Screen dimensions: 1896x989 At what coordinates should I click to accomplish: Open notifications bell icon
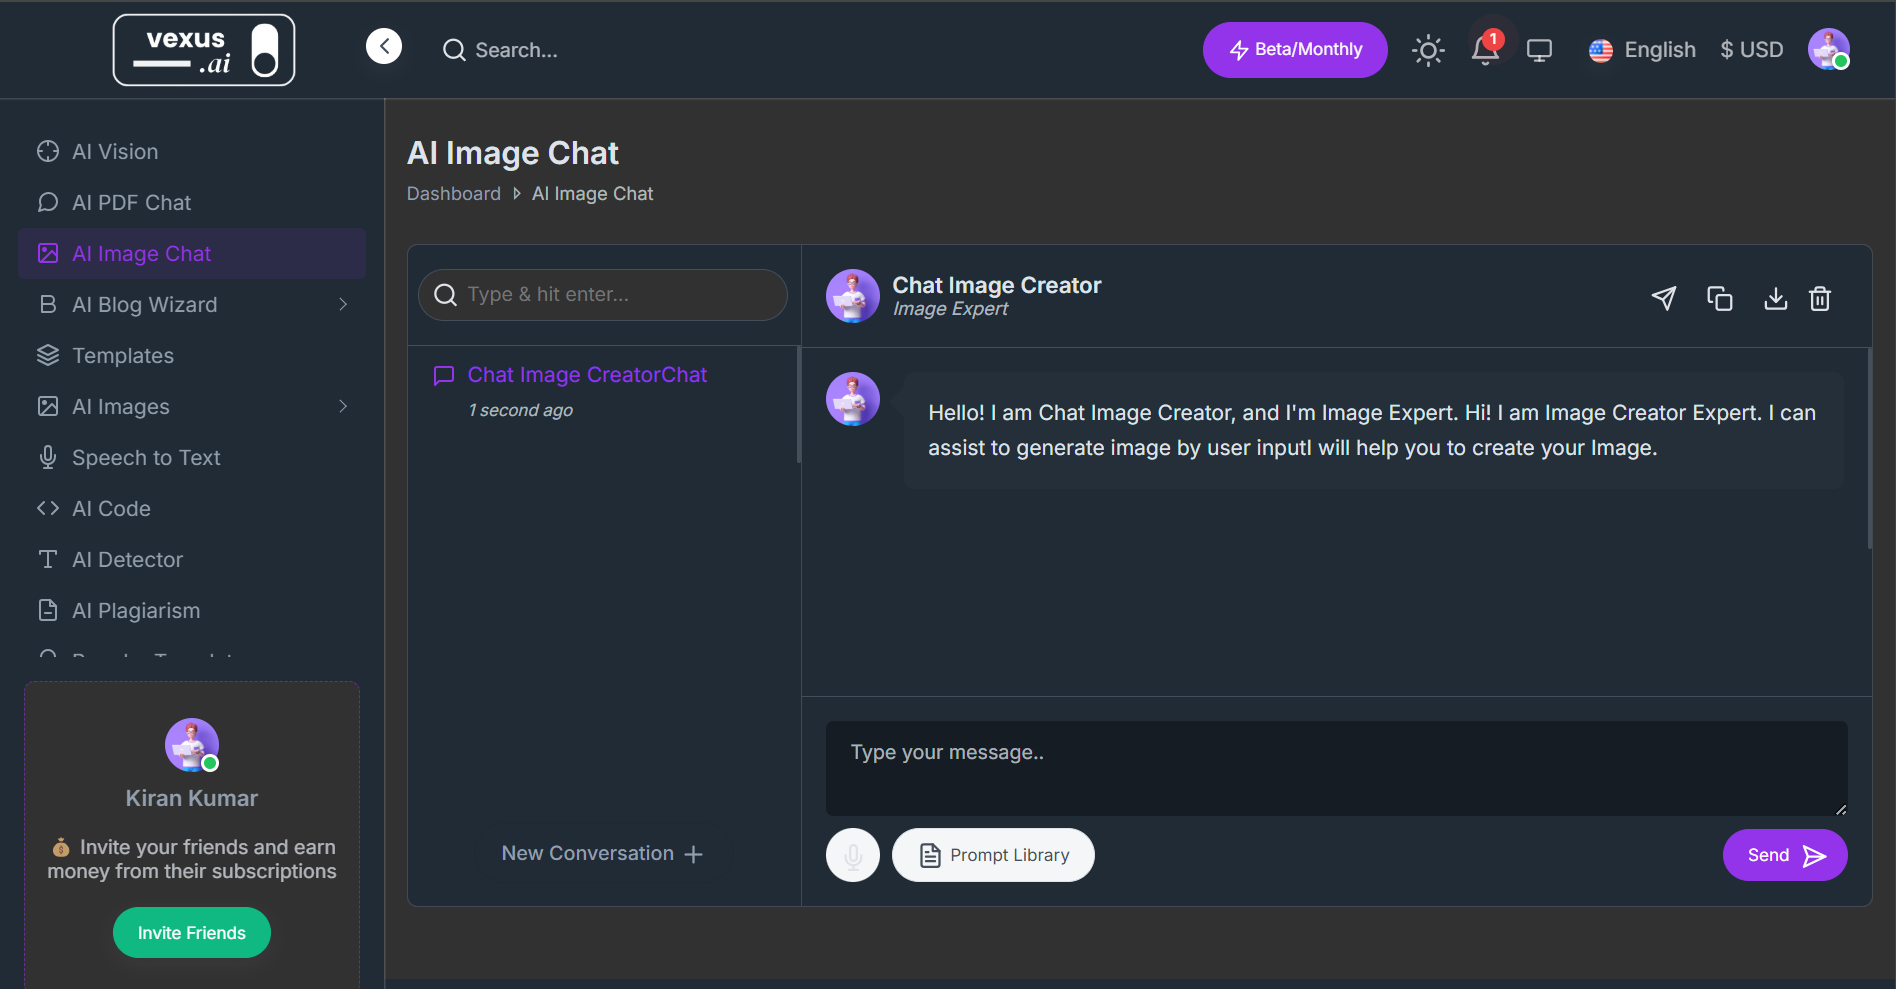pos(1486,49)
